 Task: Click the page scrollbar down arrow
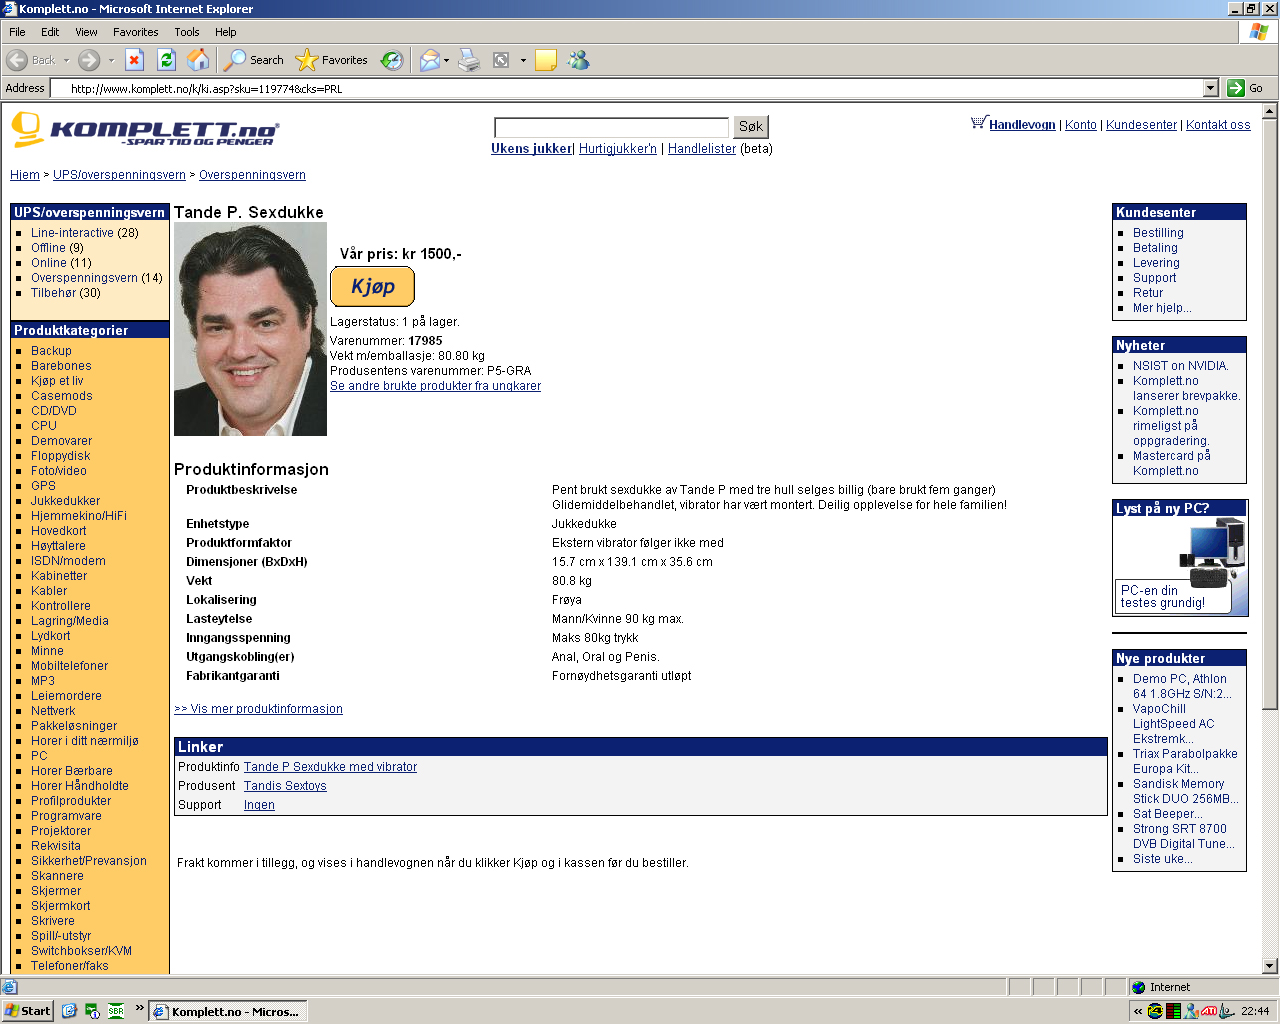1270,966
